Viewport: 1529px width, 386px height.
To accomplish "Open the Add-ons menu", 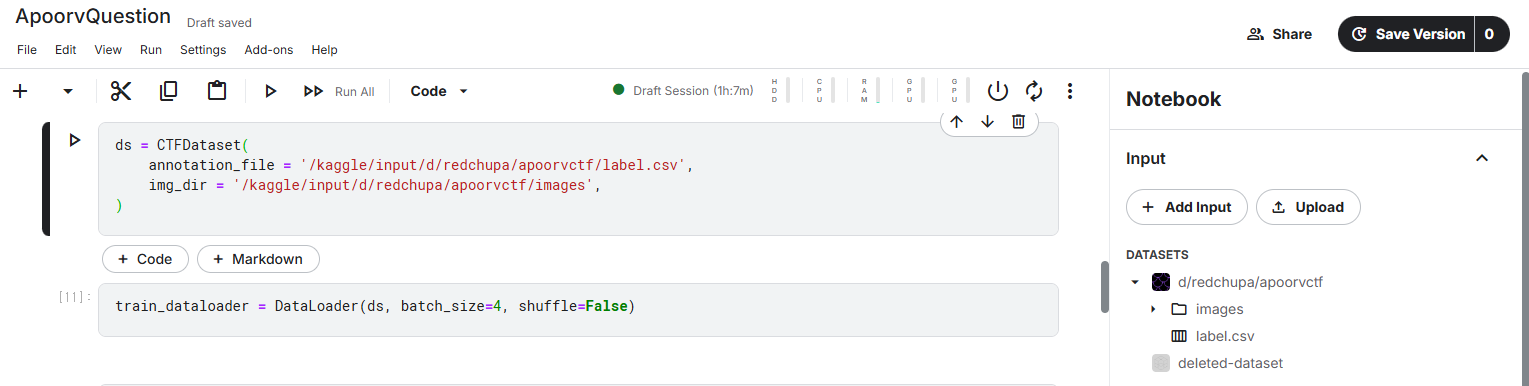I will click(269, 50).
